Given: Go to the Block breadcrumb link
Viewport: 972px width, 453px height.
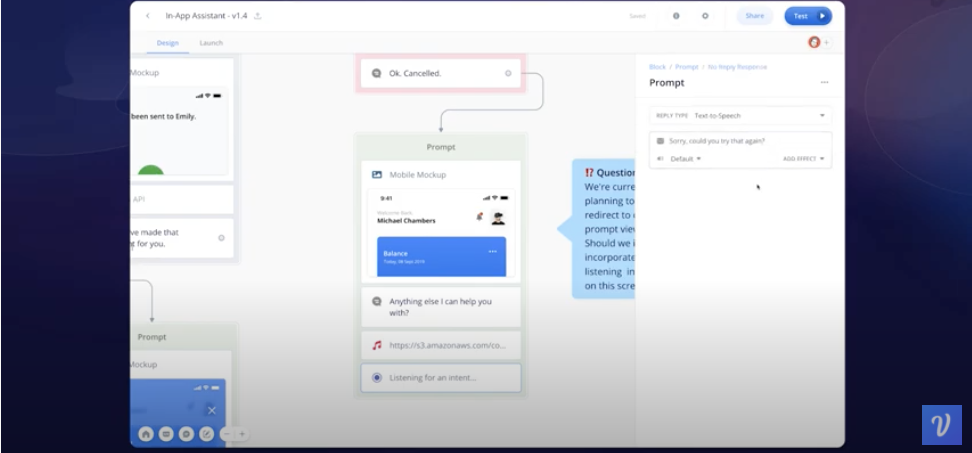Looking at the screenshot, I should point(657,67).
